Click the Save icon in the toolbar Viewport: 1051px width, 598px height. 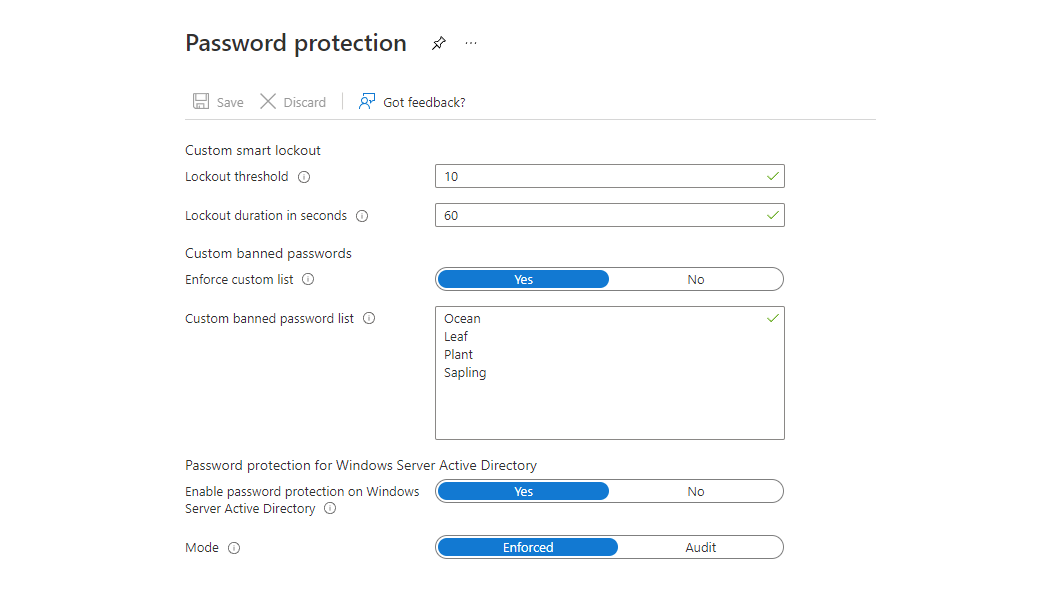click(200, 101)
